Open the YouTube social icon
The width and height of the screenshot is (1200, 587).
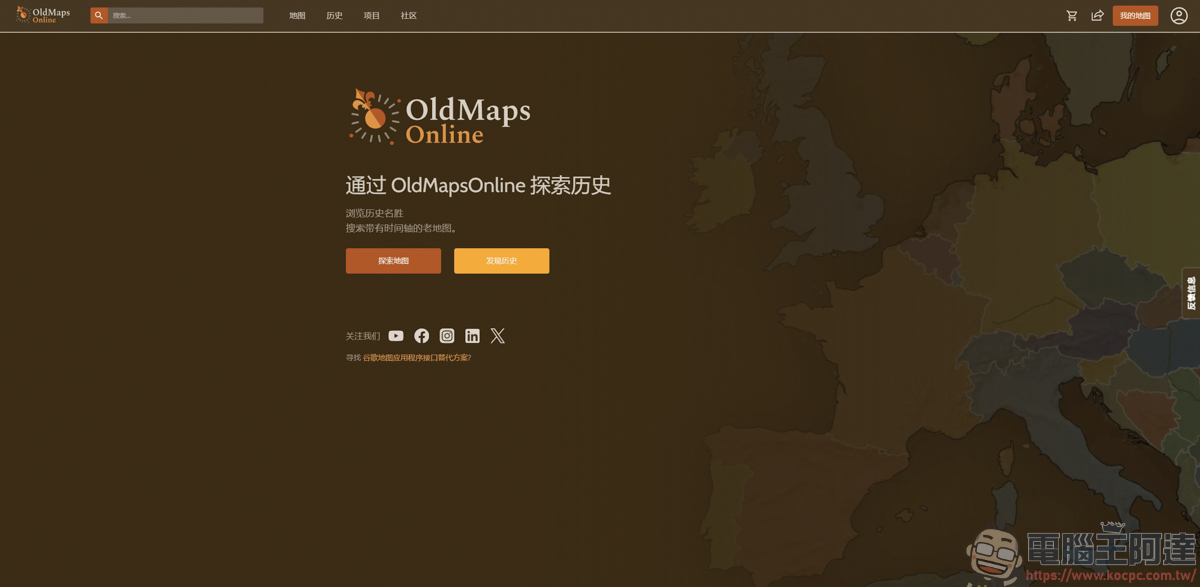click(396, 336)
